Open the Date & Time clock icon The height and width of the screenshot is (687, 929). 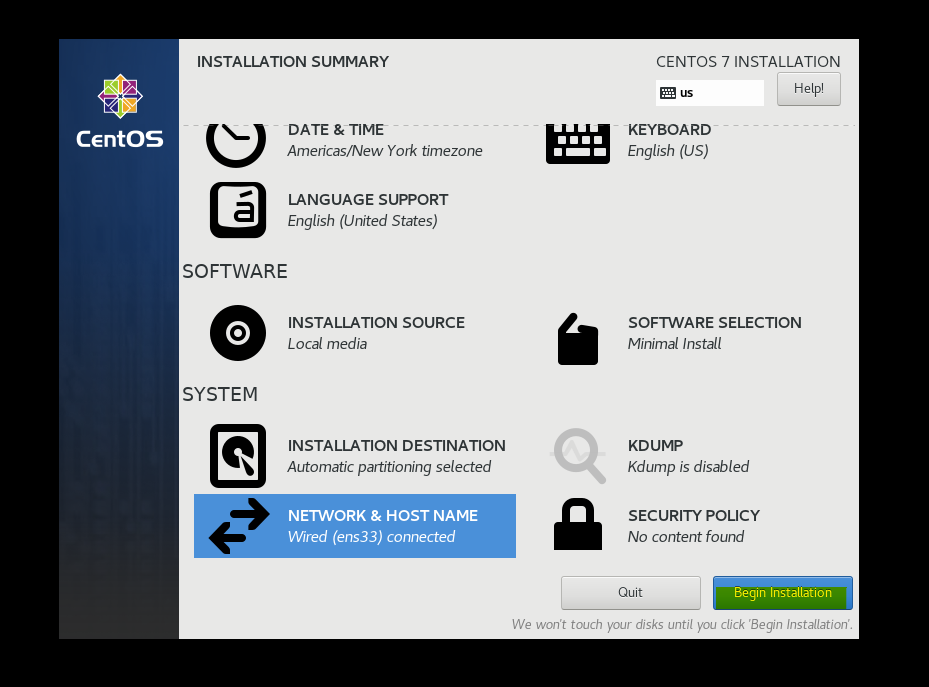coord(236,145)
